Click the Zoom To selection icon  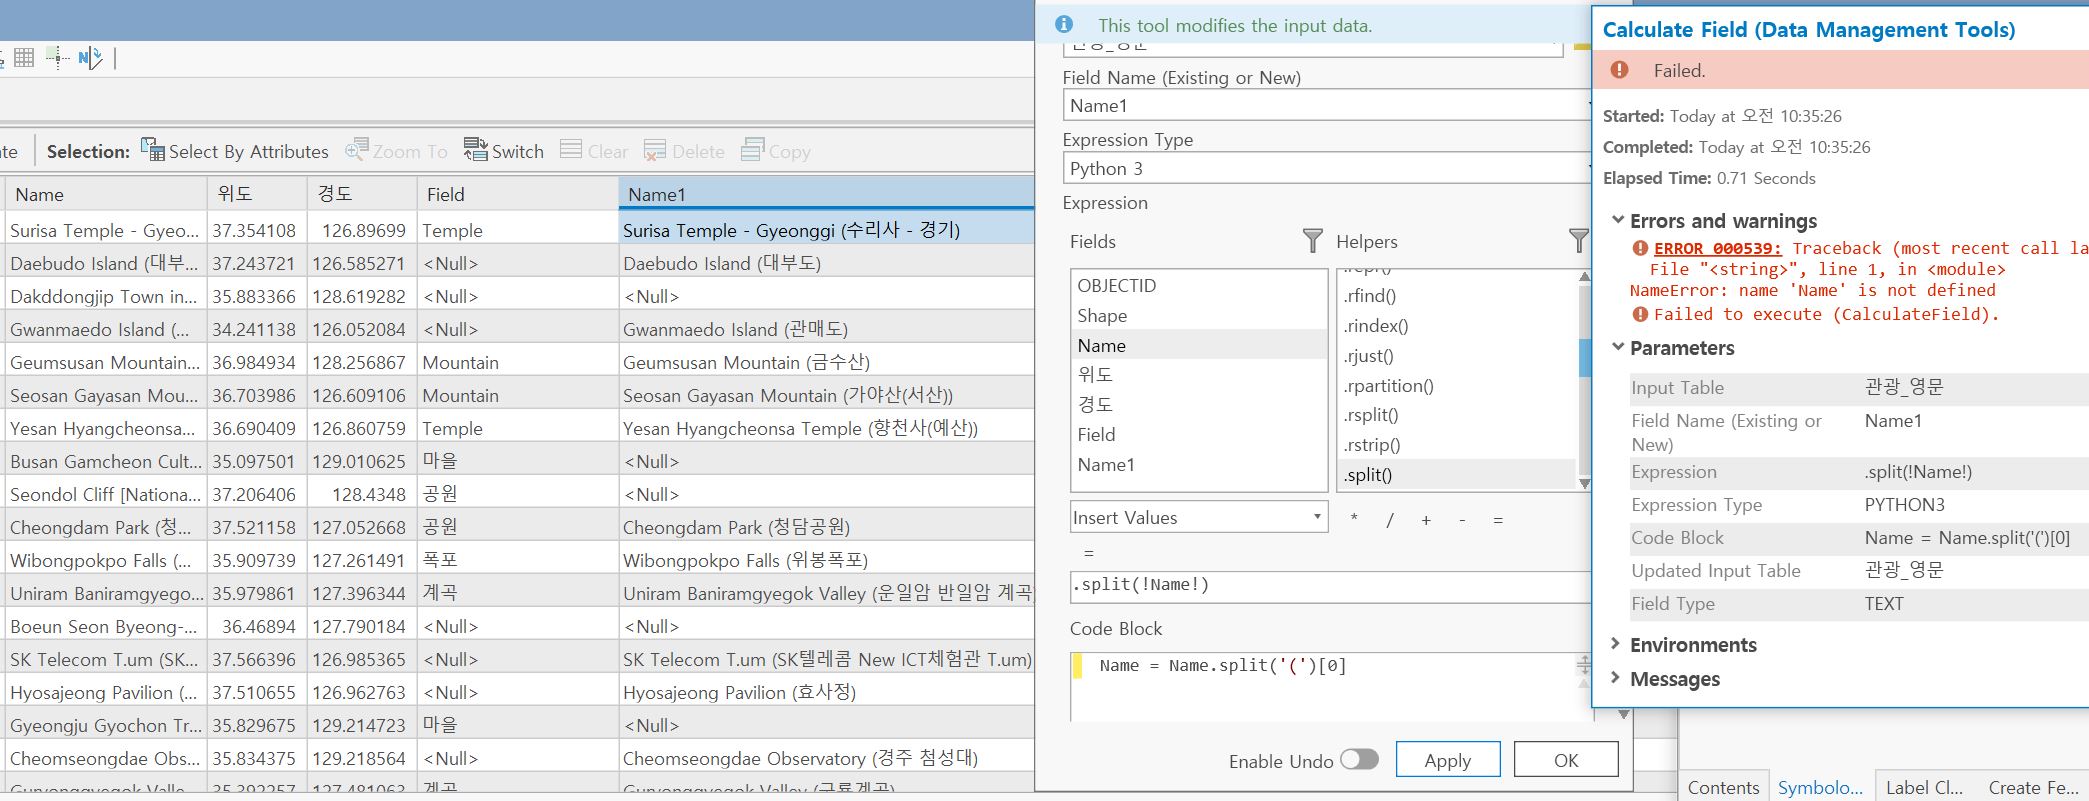pos(396,151)
